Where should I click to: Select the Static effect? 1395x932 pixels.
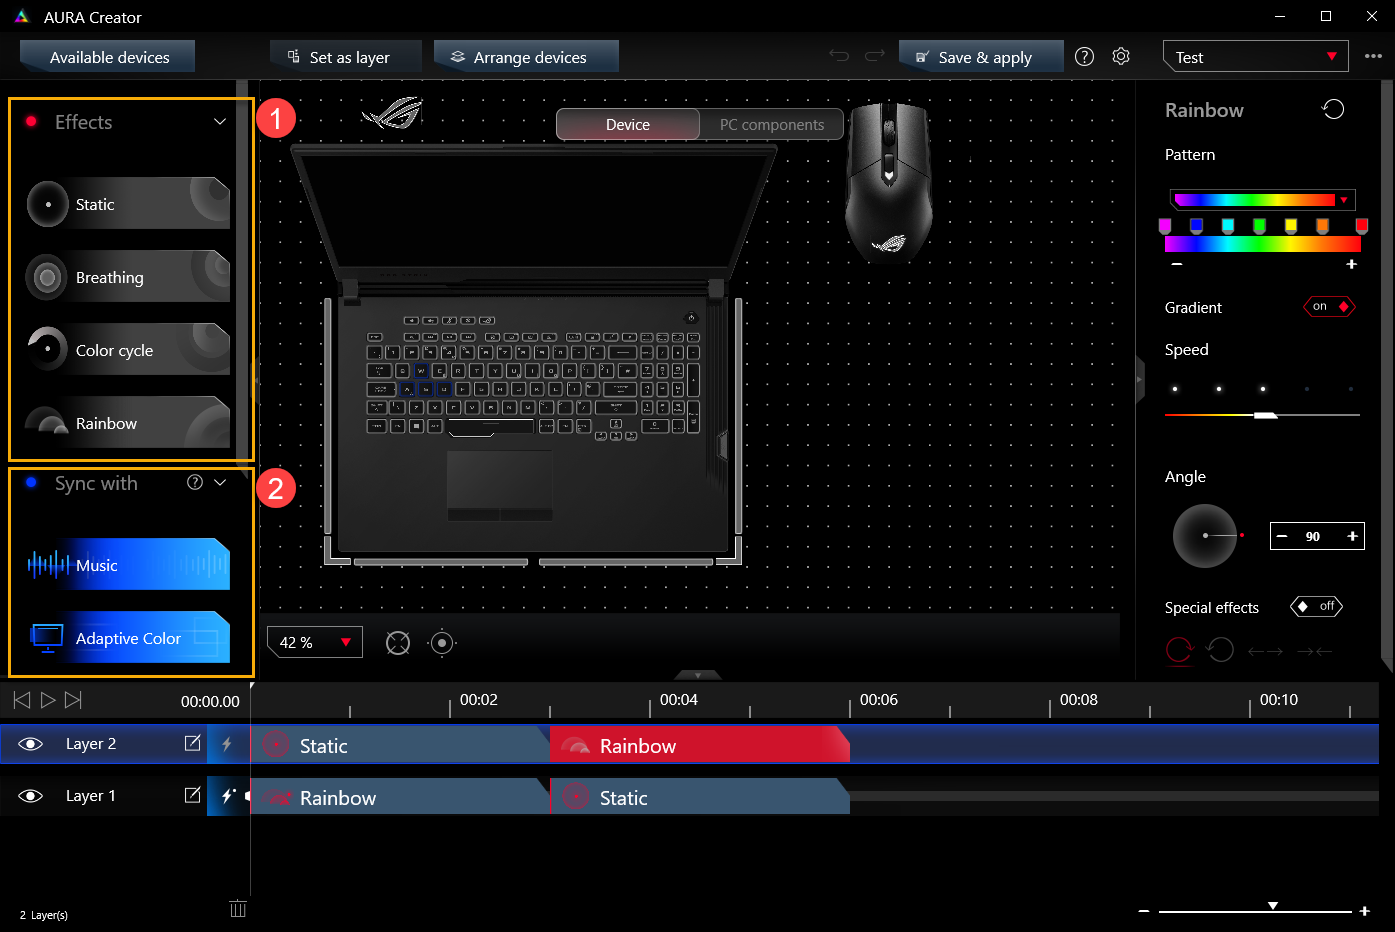click(x=128, y=204)
